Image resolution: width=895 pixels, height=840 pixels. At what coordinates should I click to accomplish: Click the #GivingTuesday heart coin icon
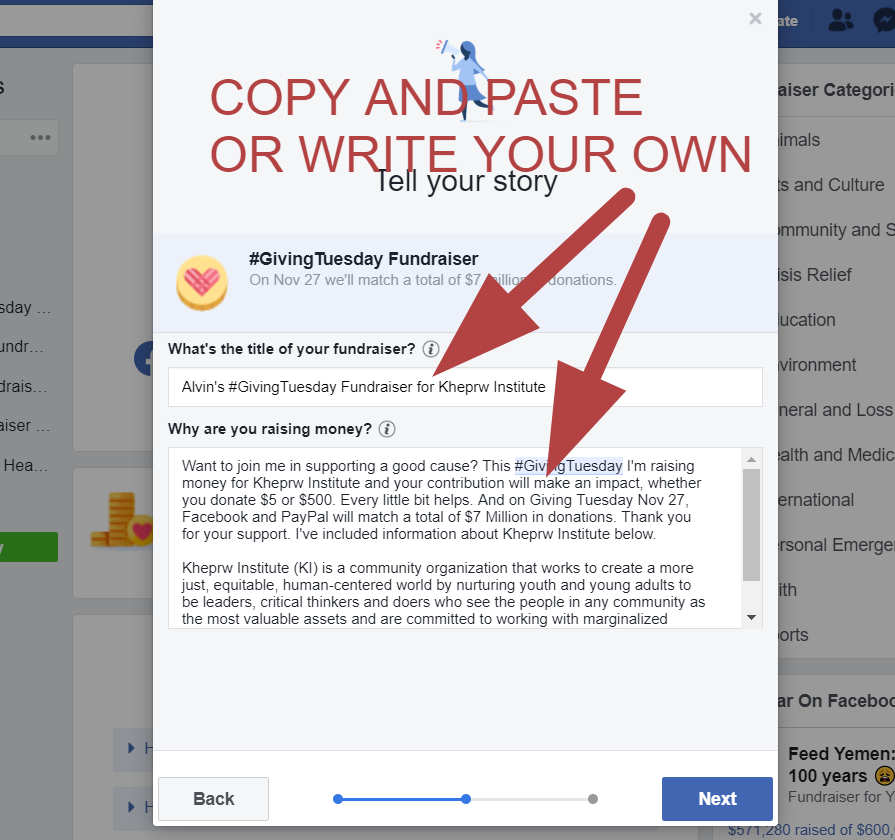[202, 282]
